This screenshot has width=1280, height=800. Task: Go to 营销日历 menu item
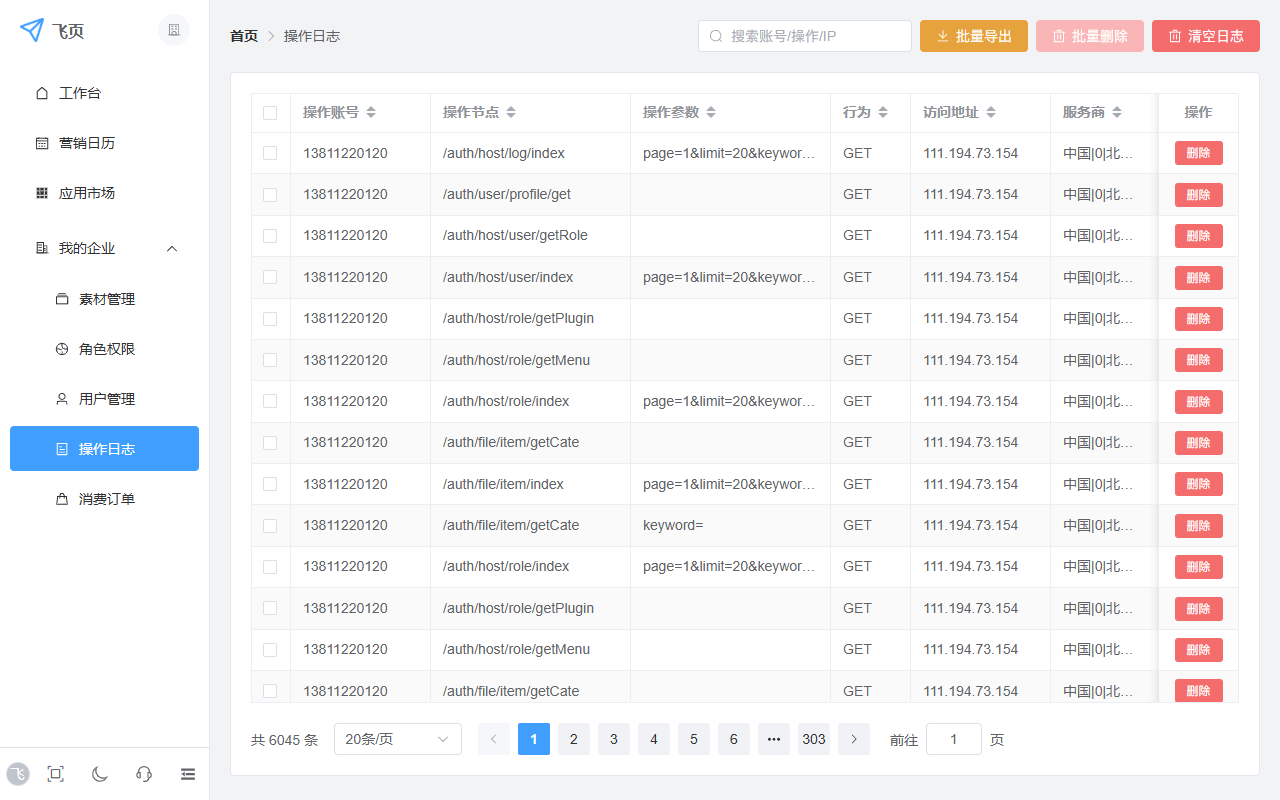pos(87,143)
